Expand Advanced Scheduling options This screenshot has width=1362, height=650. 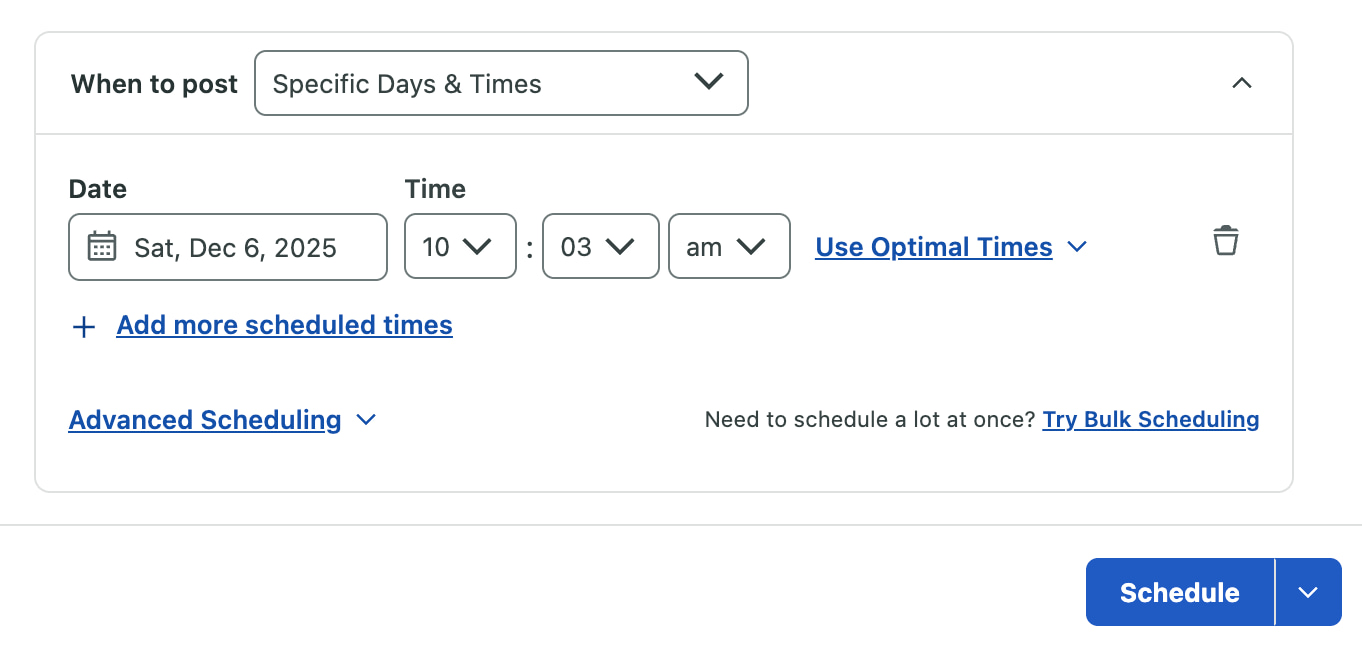click(204, 420)
